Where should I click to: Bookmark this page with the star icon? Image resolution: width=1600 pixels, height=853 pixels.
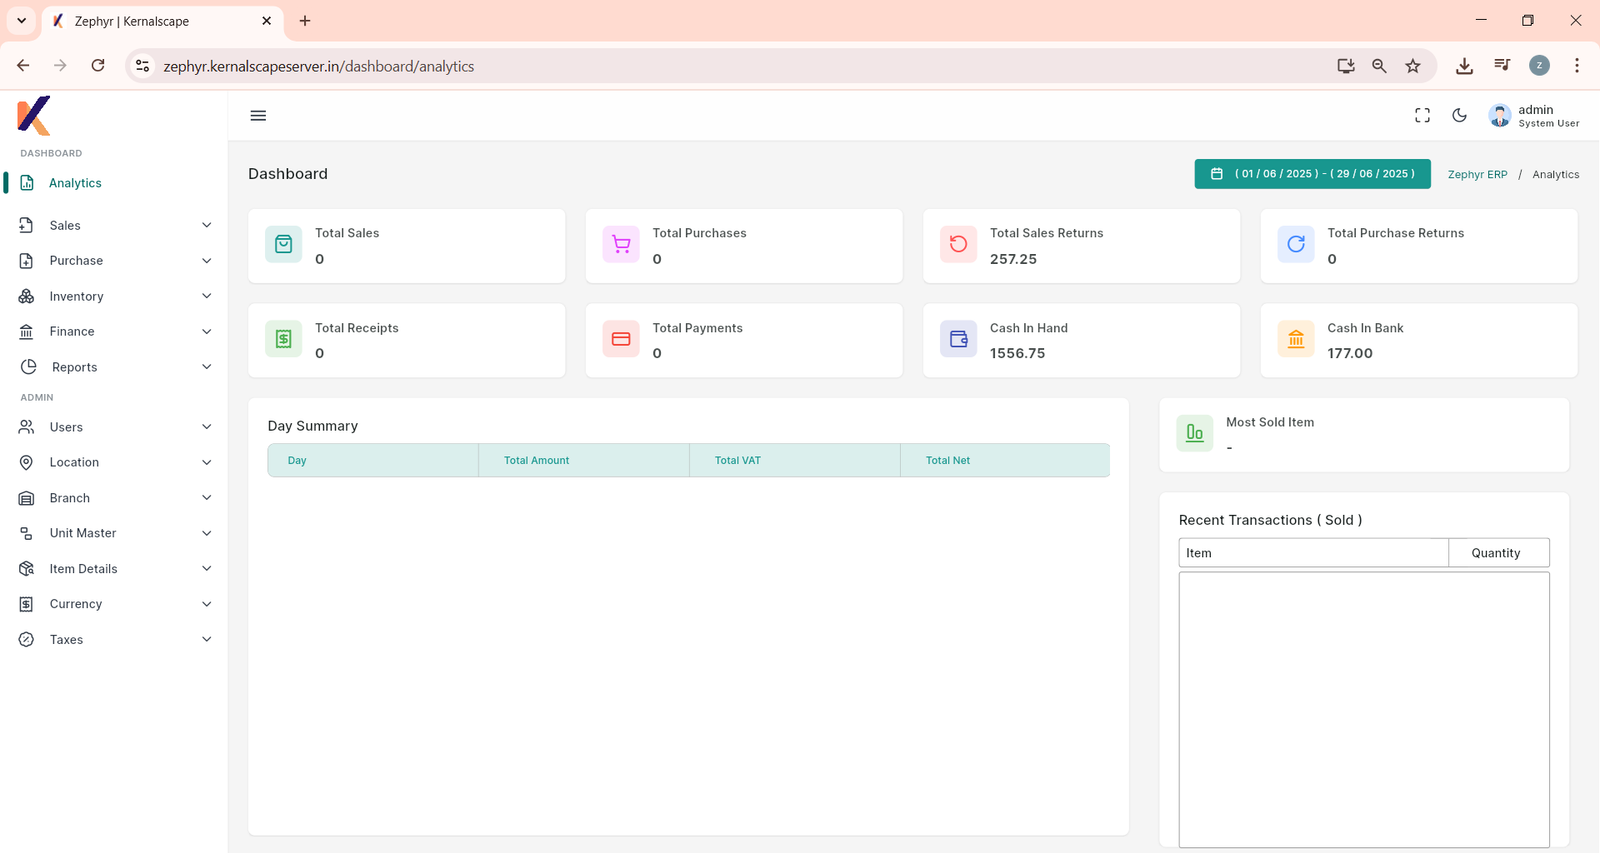pos(1413,66)
